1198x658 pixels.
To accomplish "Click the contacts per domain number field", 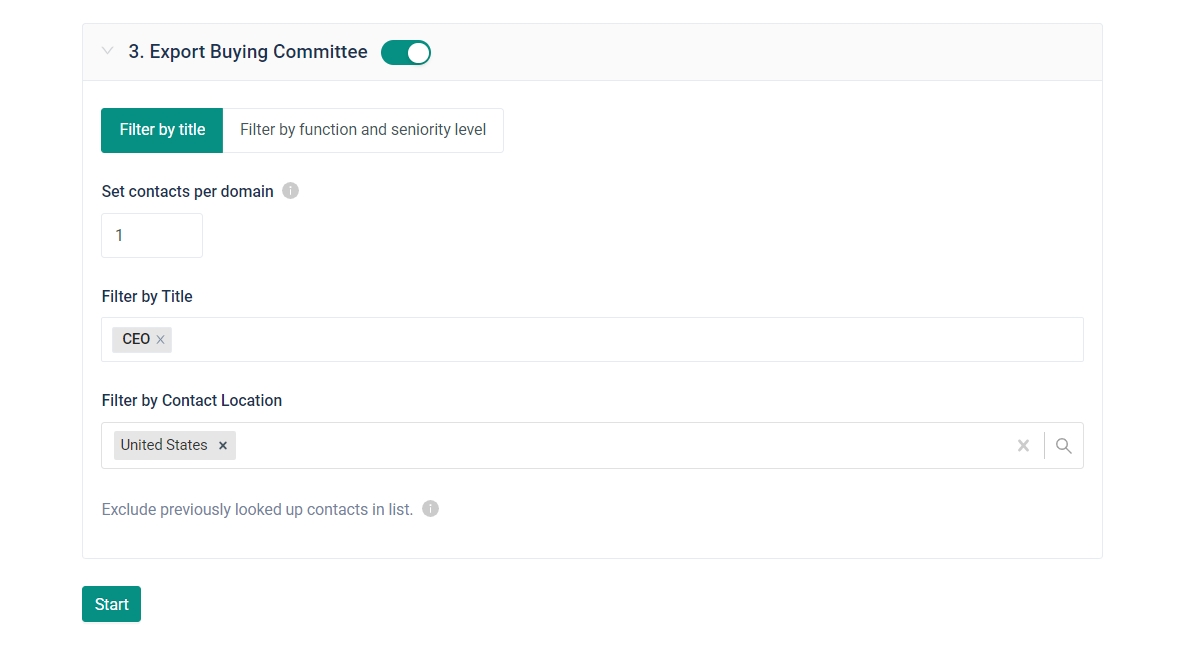I will click(152, 236).
